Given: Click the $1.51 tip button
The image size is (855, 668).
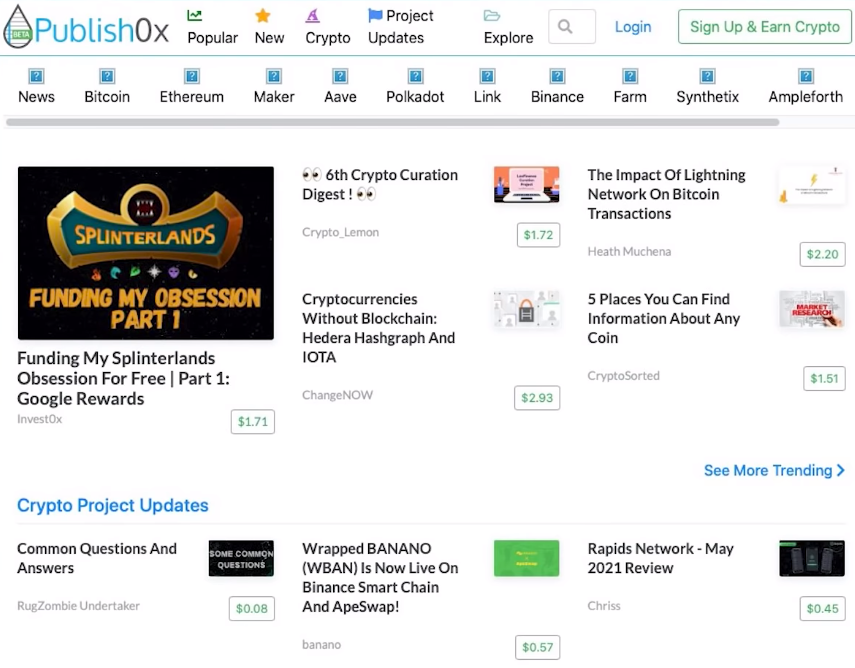Looking at the screenshot, I should pos(824,378).
